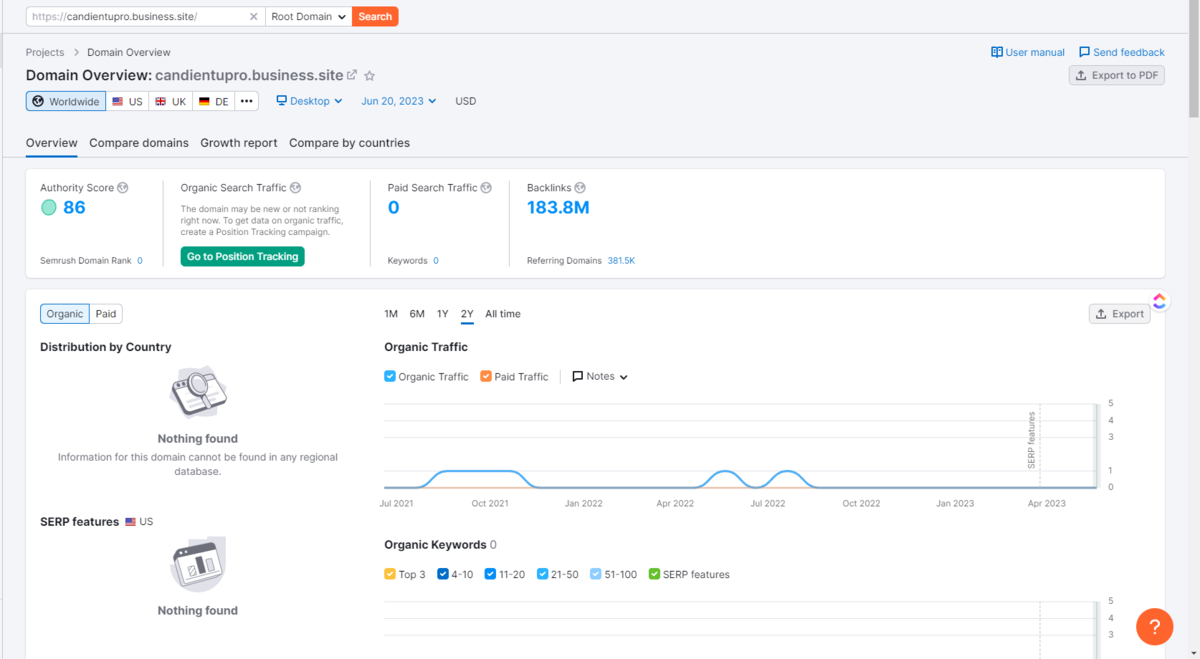Click the paid Keywords 0 value
This screenshot has height=659, width=1200.
coord(436,261)
